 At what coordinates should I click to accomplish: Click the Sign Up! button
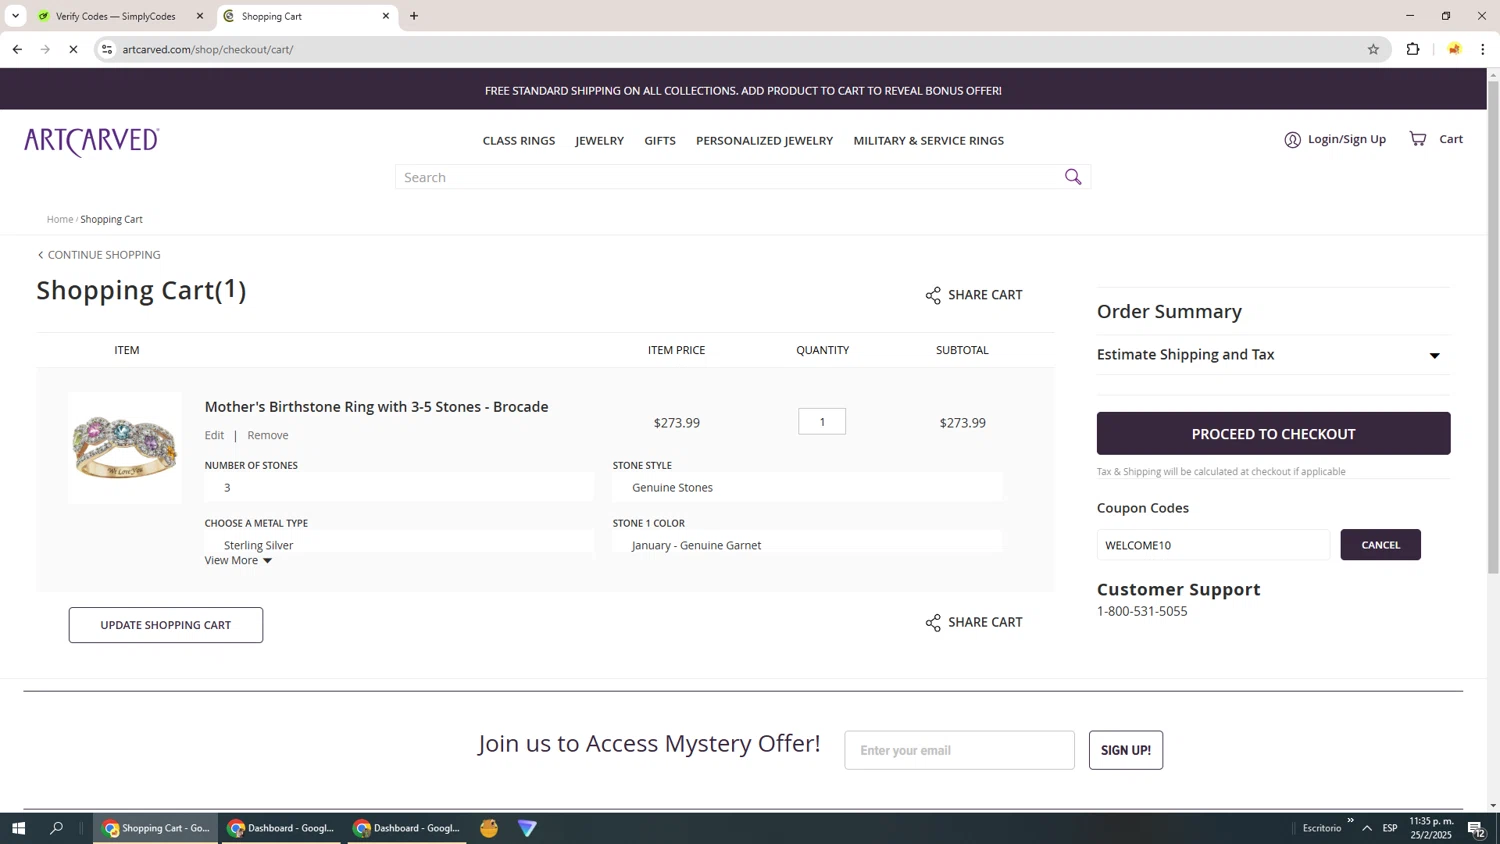point(1125,750)
